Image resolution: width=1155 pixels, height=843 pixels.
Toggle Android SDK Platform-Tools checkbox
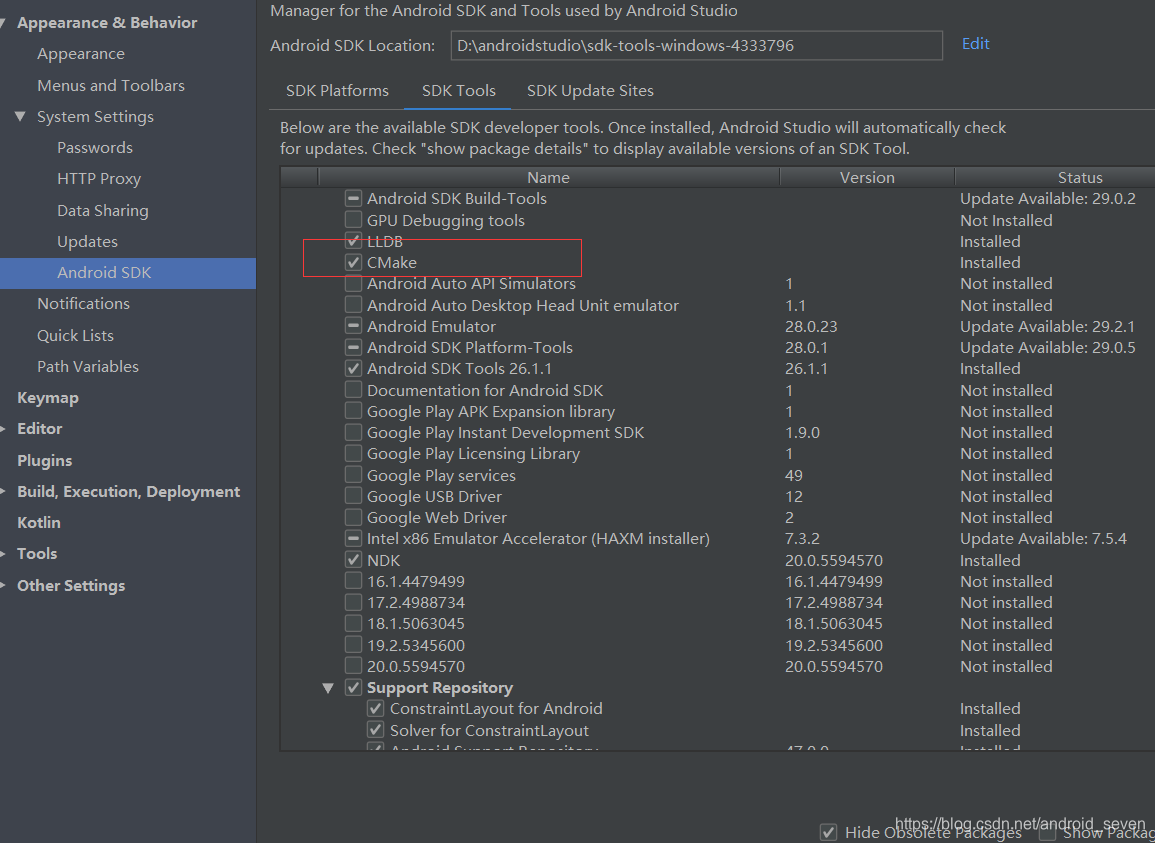coord(354,347)
